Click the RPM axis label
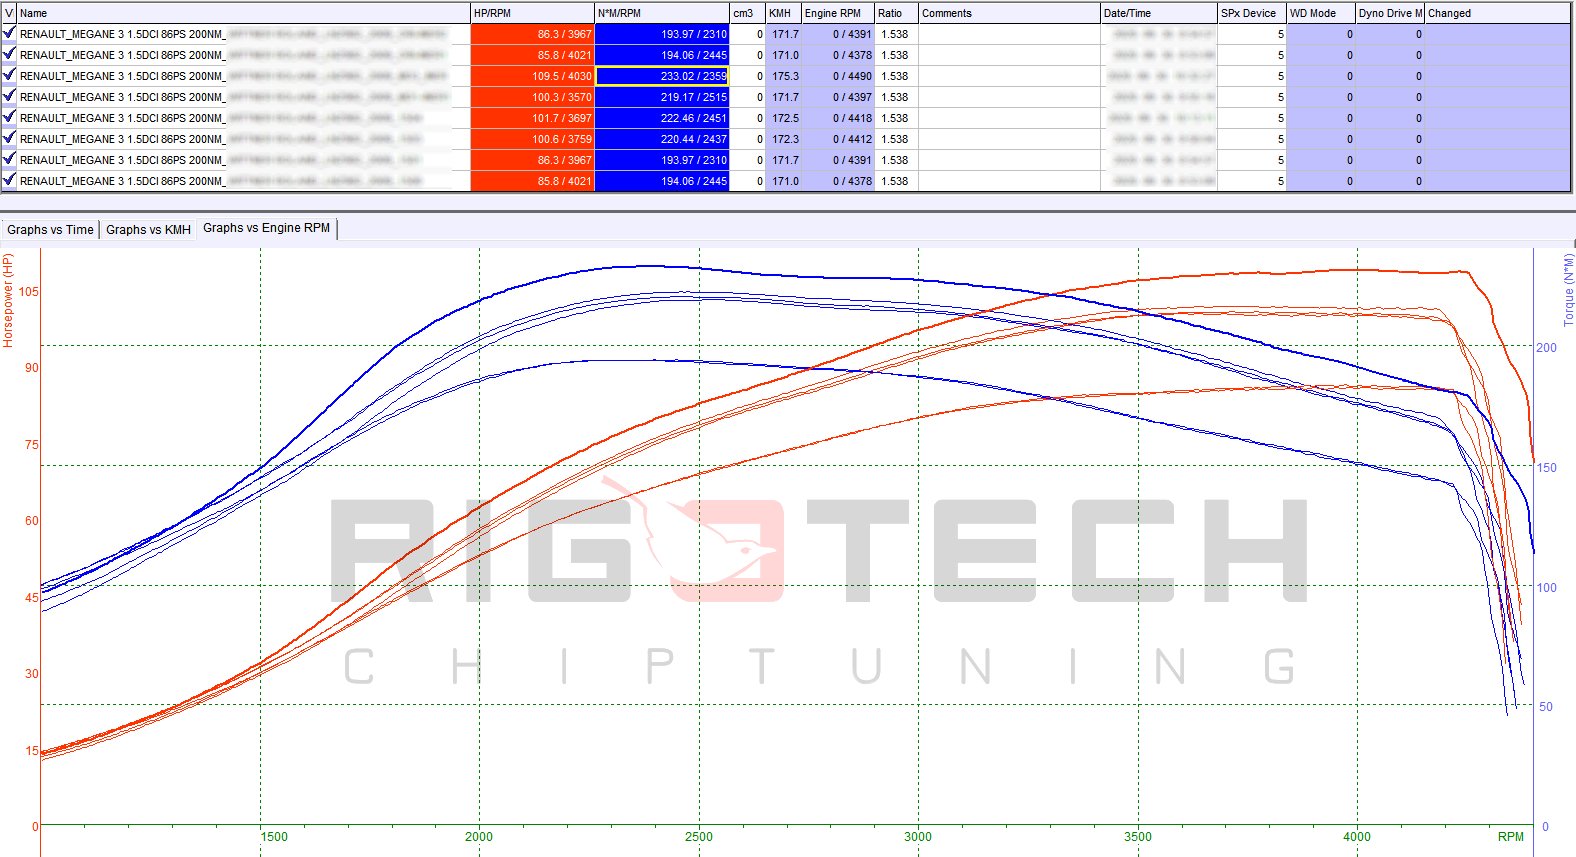Screen dimensions: 1576x857 pyautogui.click(x=1510, y=837)
